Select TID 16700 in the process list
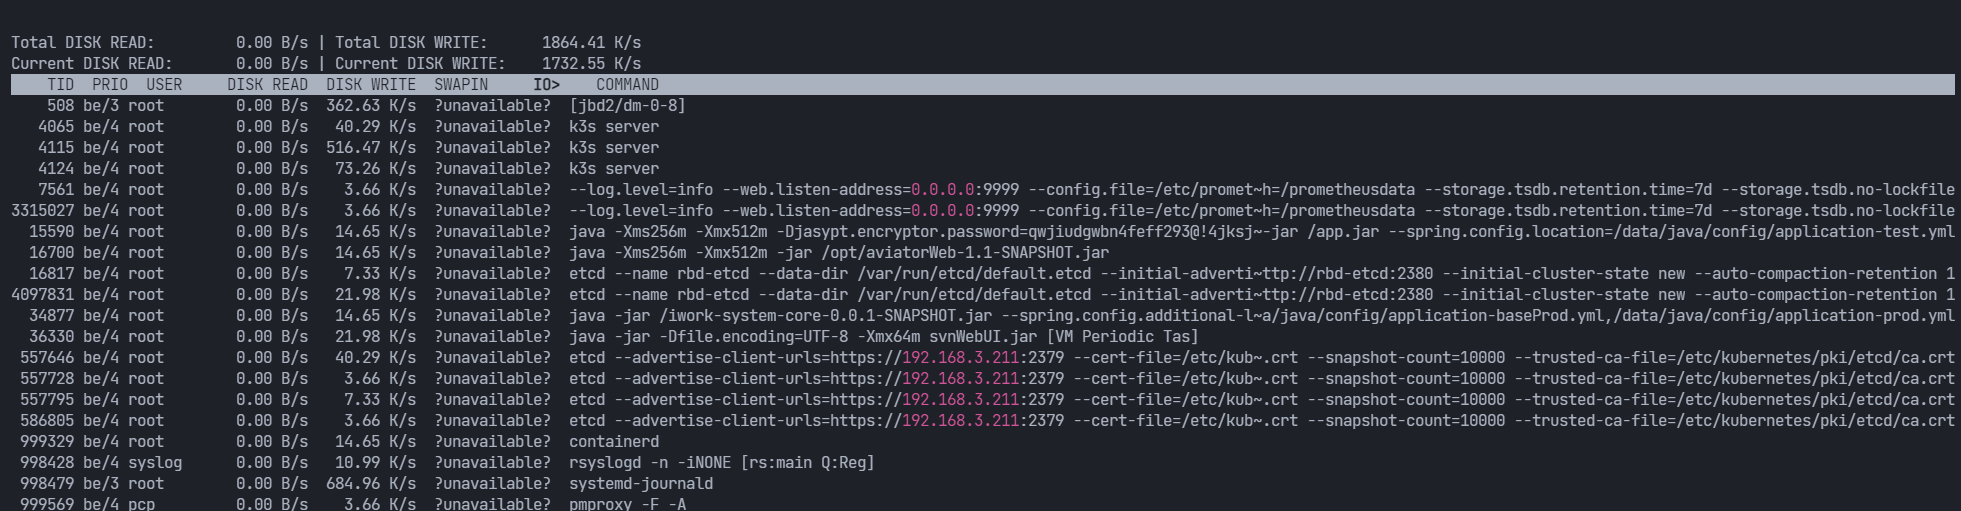Image resolution: width=1961 pixels, height=511 pixels. pyautogui.click(x=52, y=253)
